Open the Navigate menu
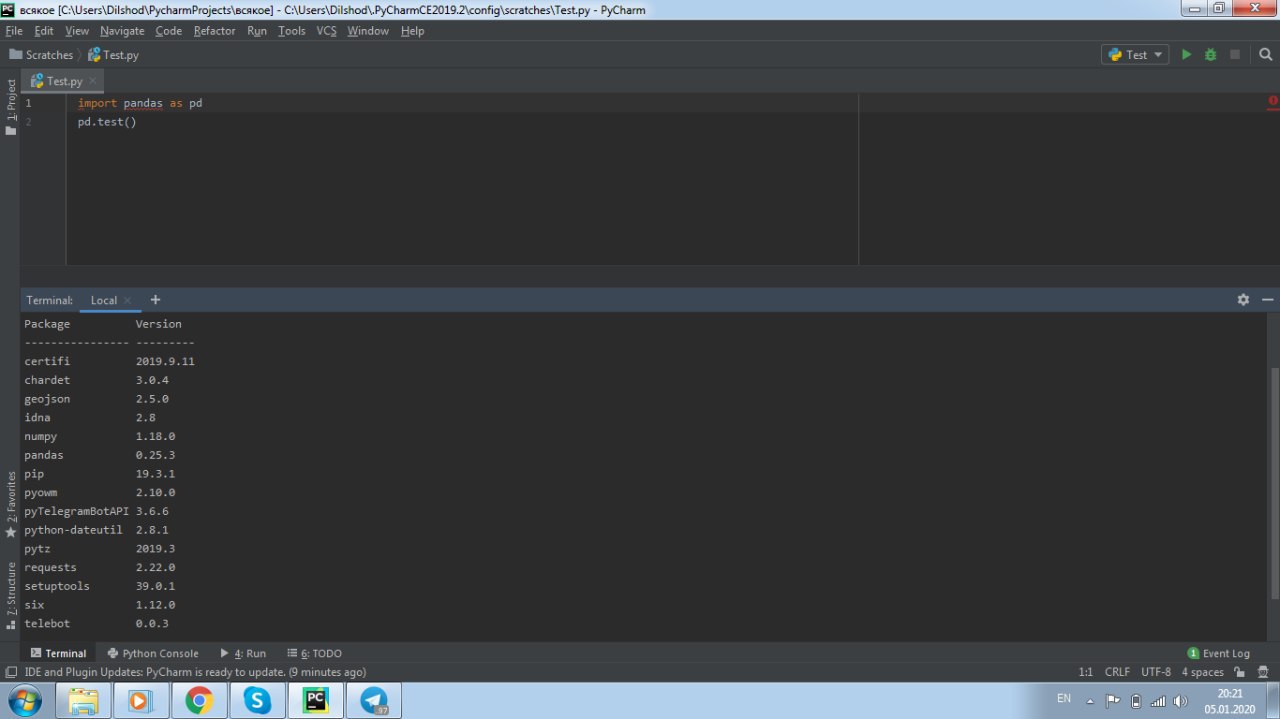This screenshot has height=719, width=1280. click(122, 31)
